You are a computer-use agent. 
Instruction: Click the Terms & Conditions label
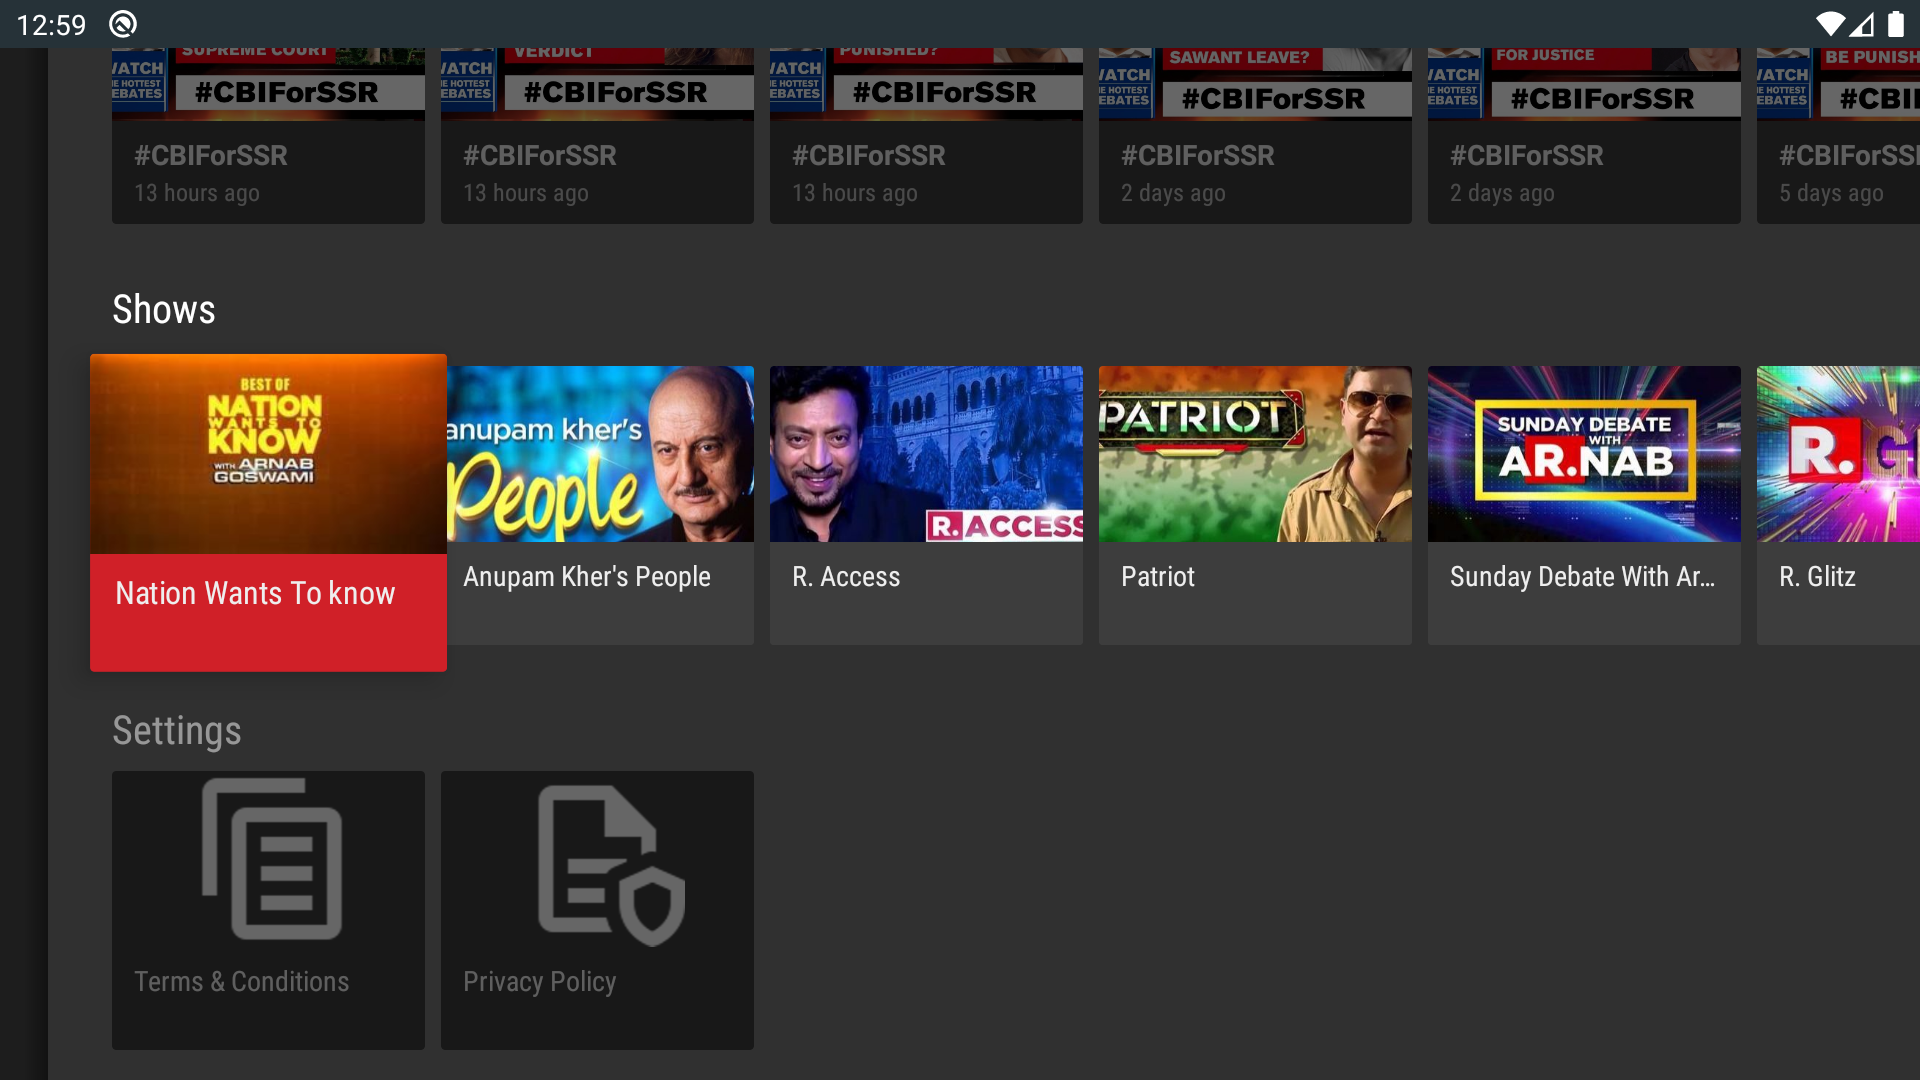[x=241, y=981]
